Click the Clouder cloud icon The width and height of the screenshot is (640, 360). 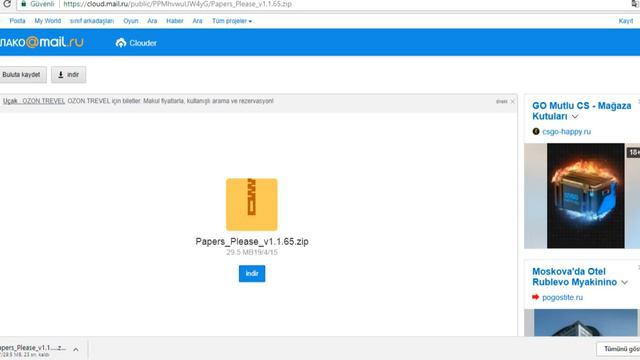[x=121, y=43]
